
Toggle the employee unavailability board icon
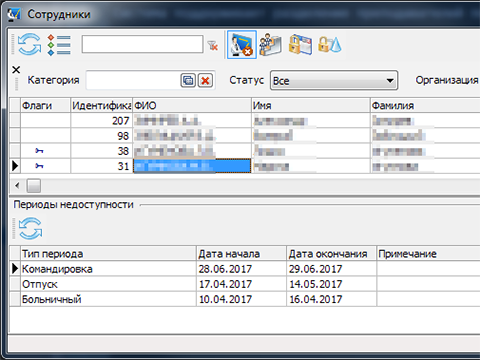242,45
